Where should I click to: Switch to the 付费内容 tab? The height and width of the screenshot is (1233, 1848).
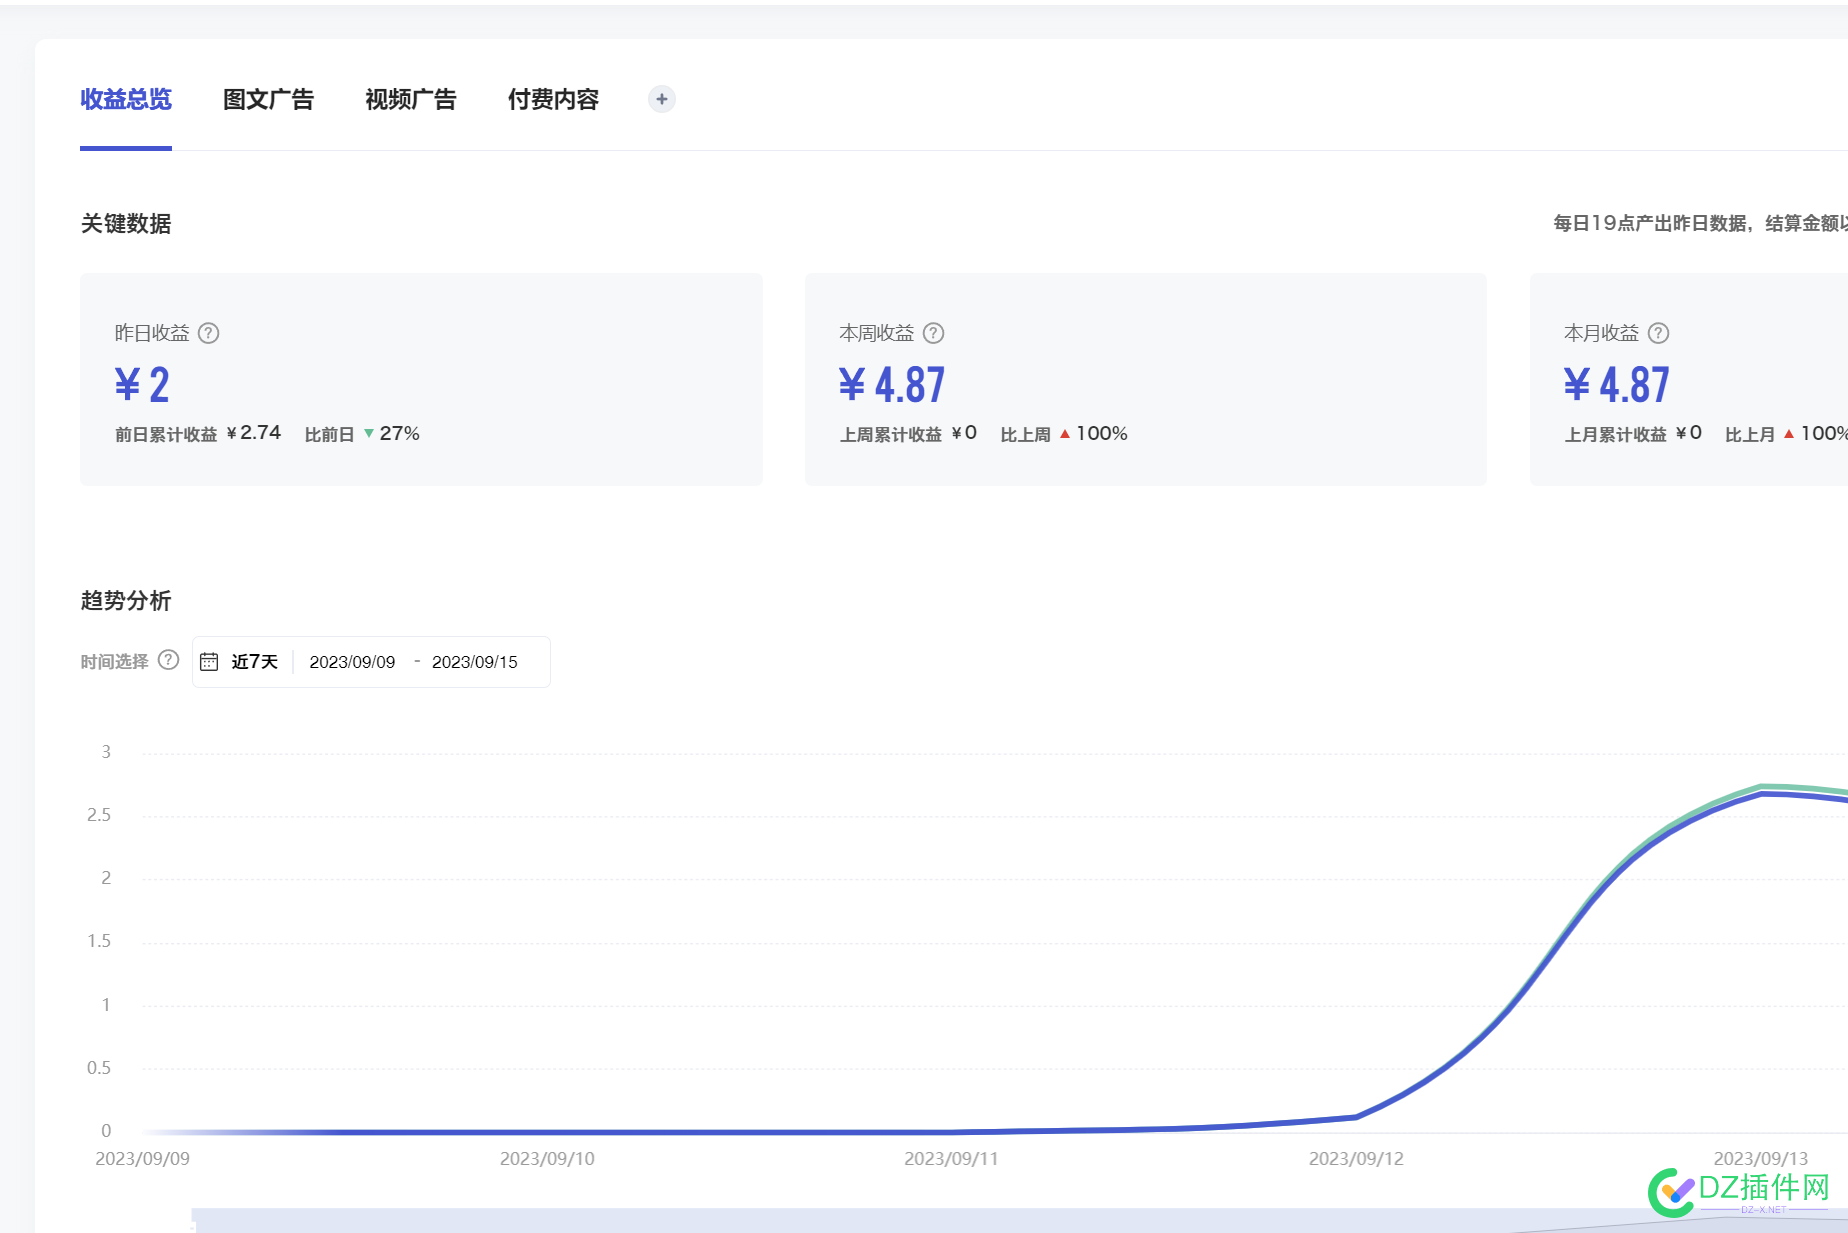[x=553, y=99]
